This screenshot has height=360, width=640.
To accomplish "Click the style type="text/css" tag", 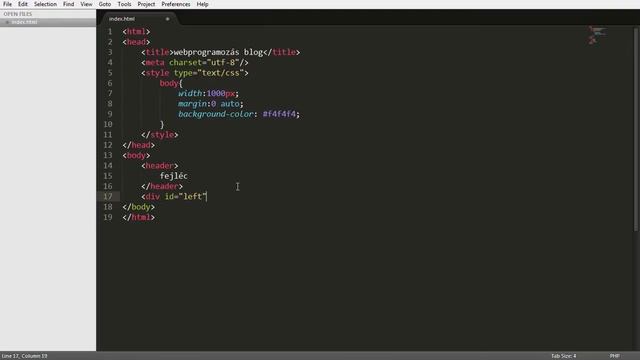I will (x=195, y=73).
